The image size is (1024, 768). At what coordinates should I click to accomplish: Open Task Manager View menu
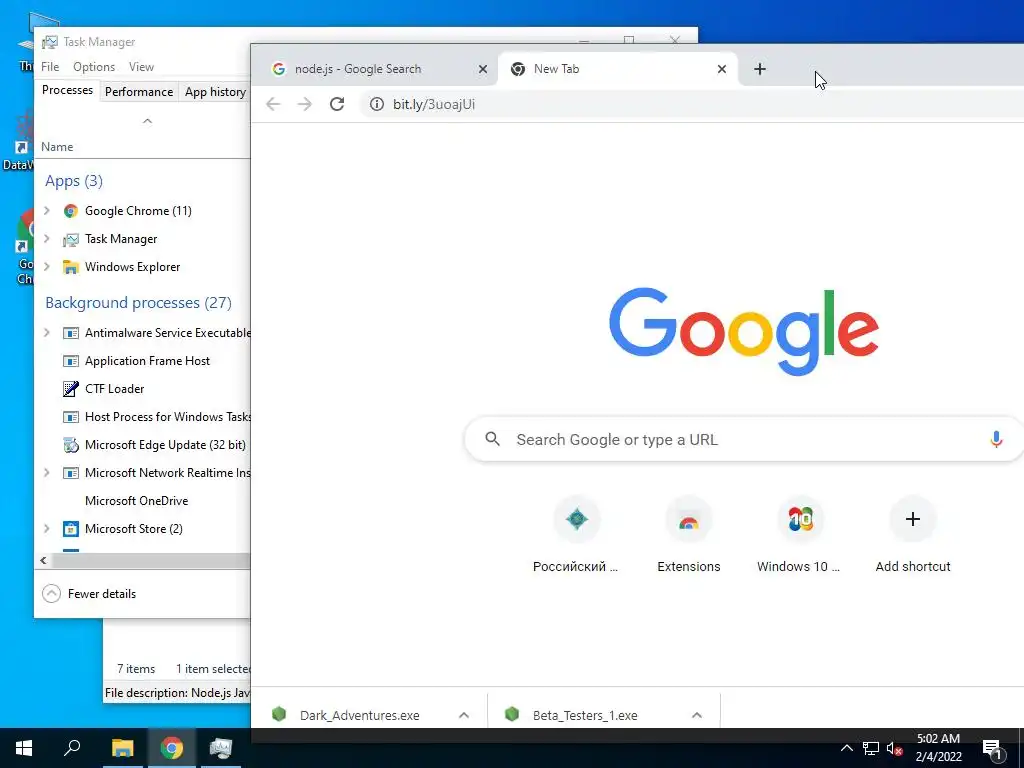[x=141, y=67]
